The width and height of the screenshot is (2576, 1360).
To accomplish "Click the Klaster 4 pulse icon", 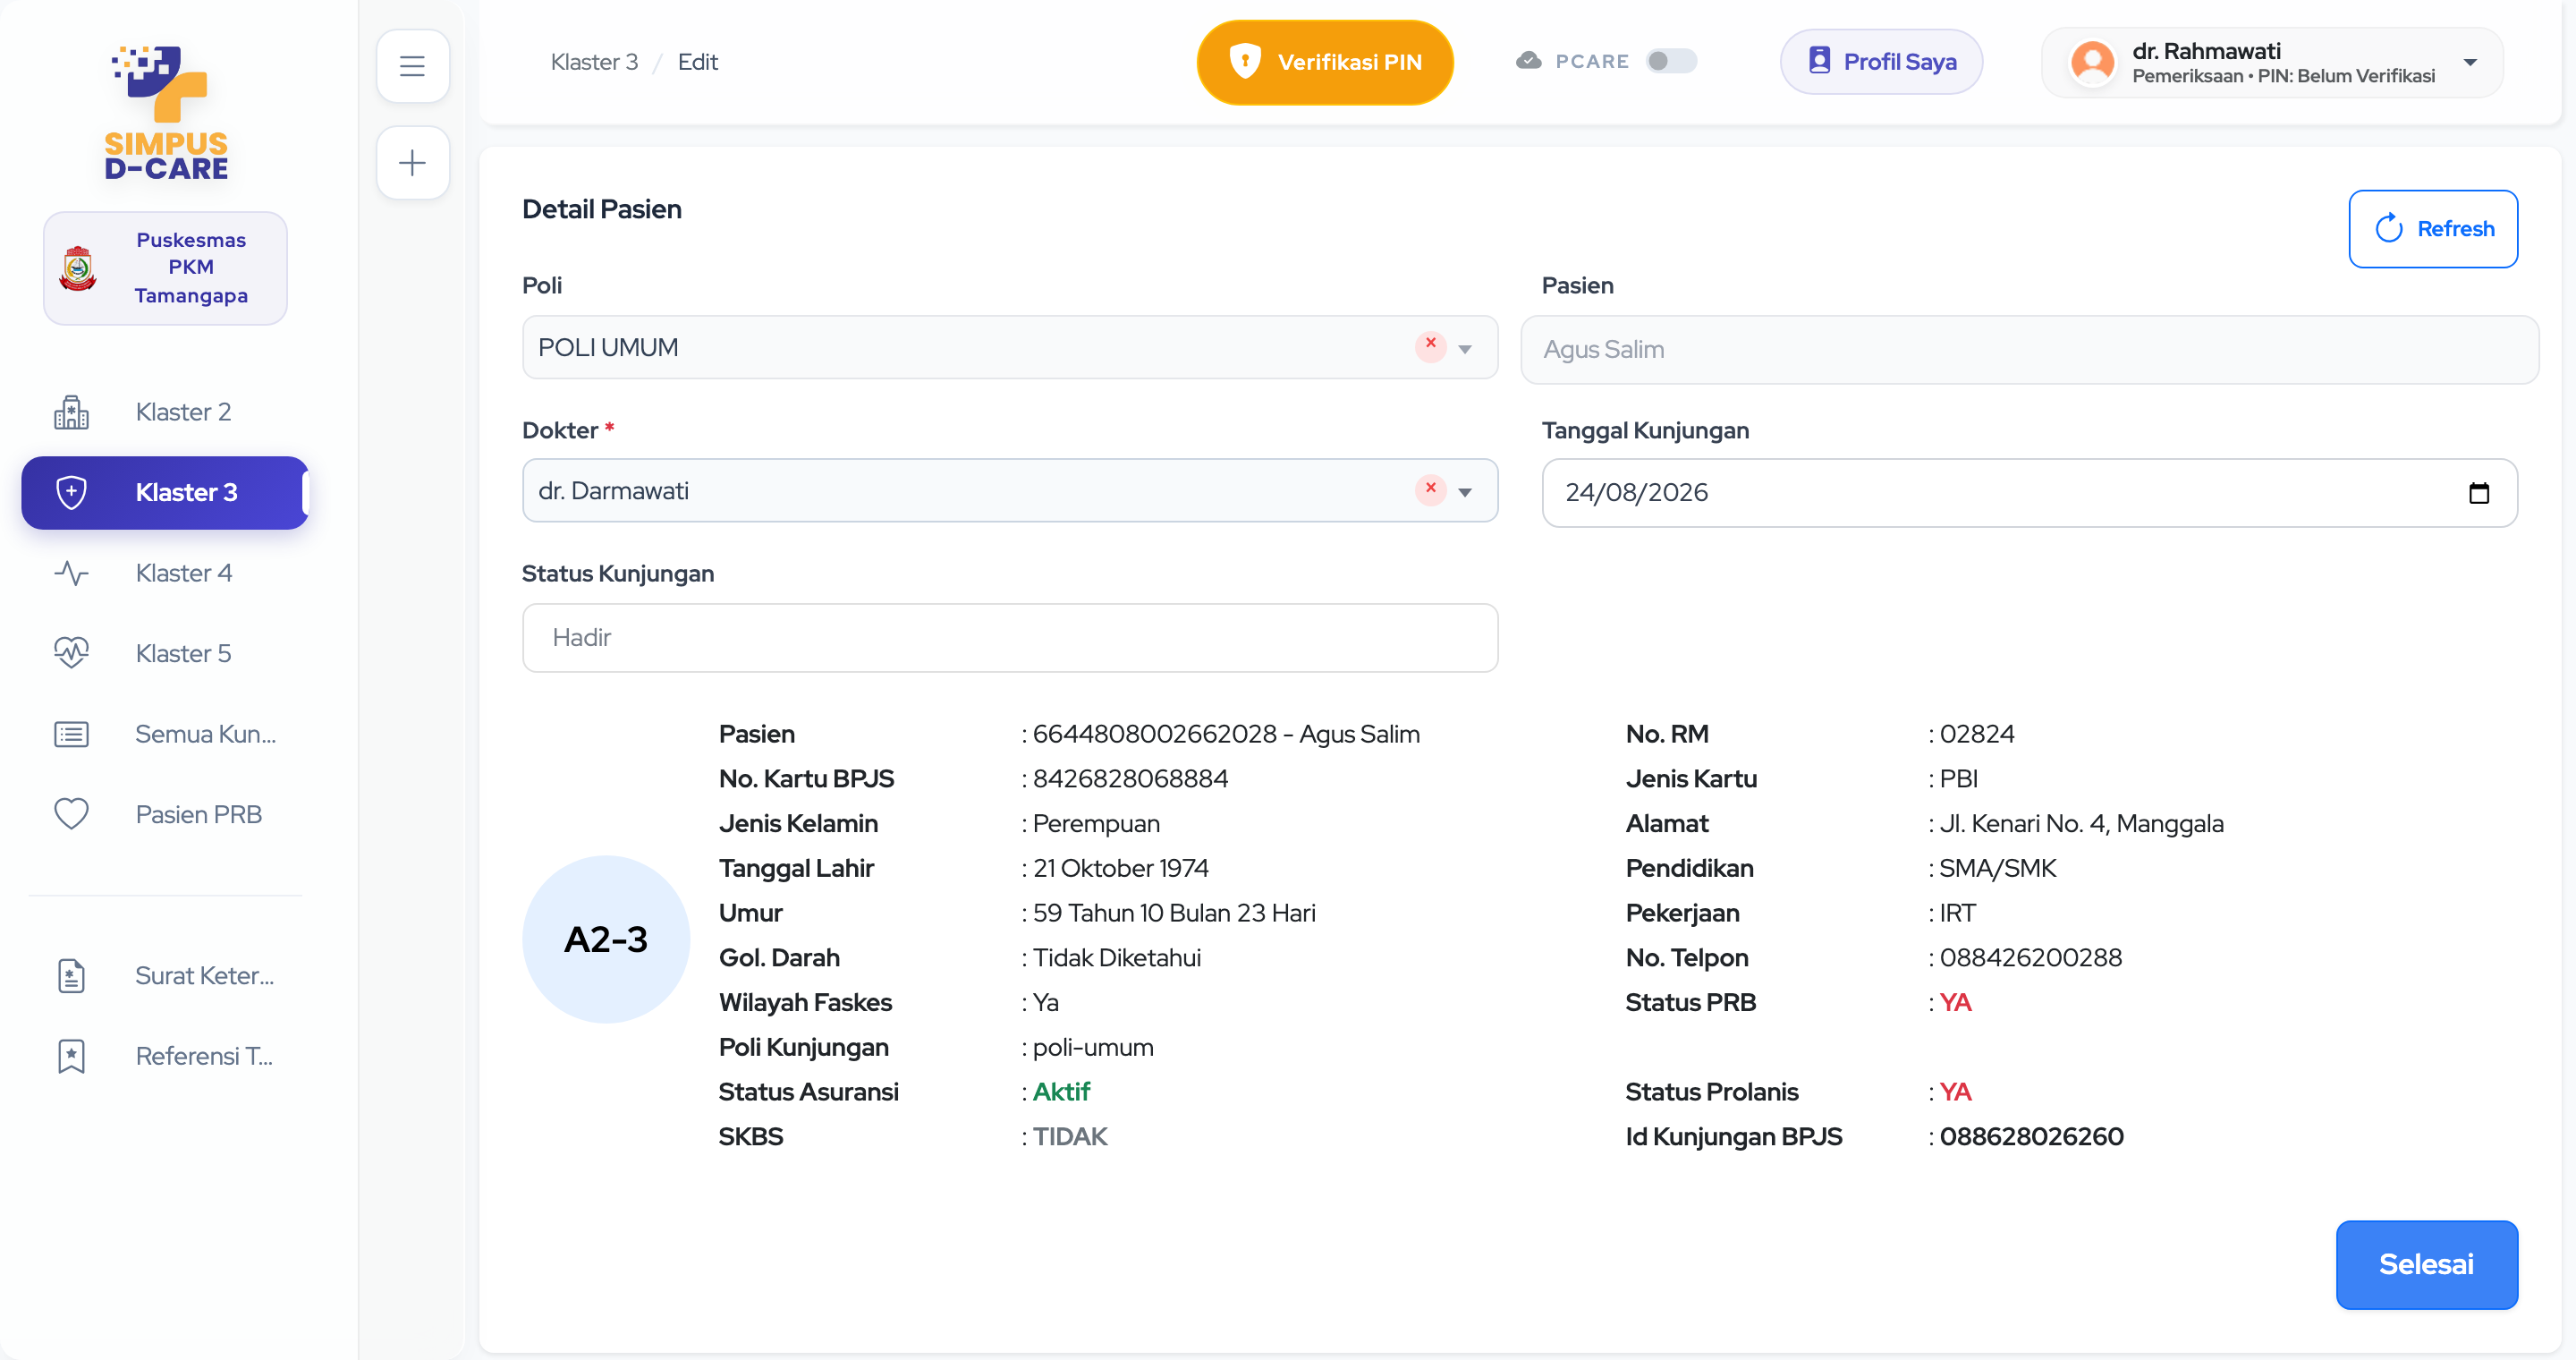I will pos(71,573).
